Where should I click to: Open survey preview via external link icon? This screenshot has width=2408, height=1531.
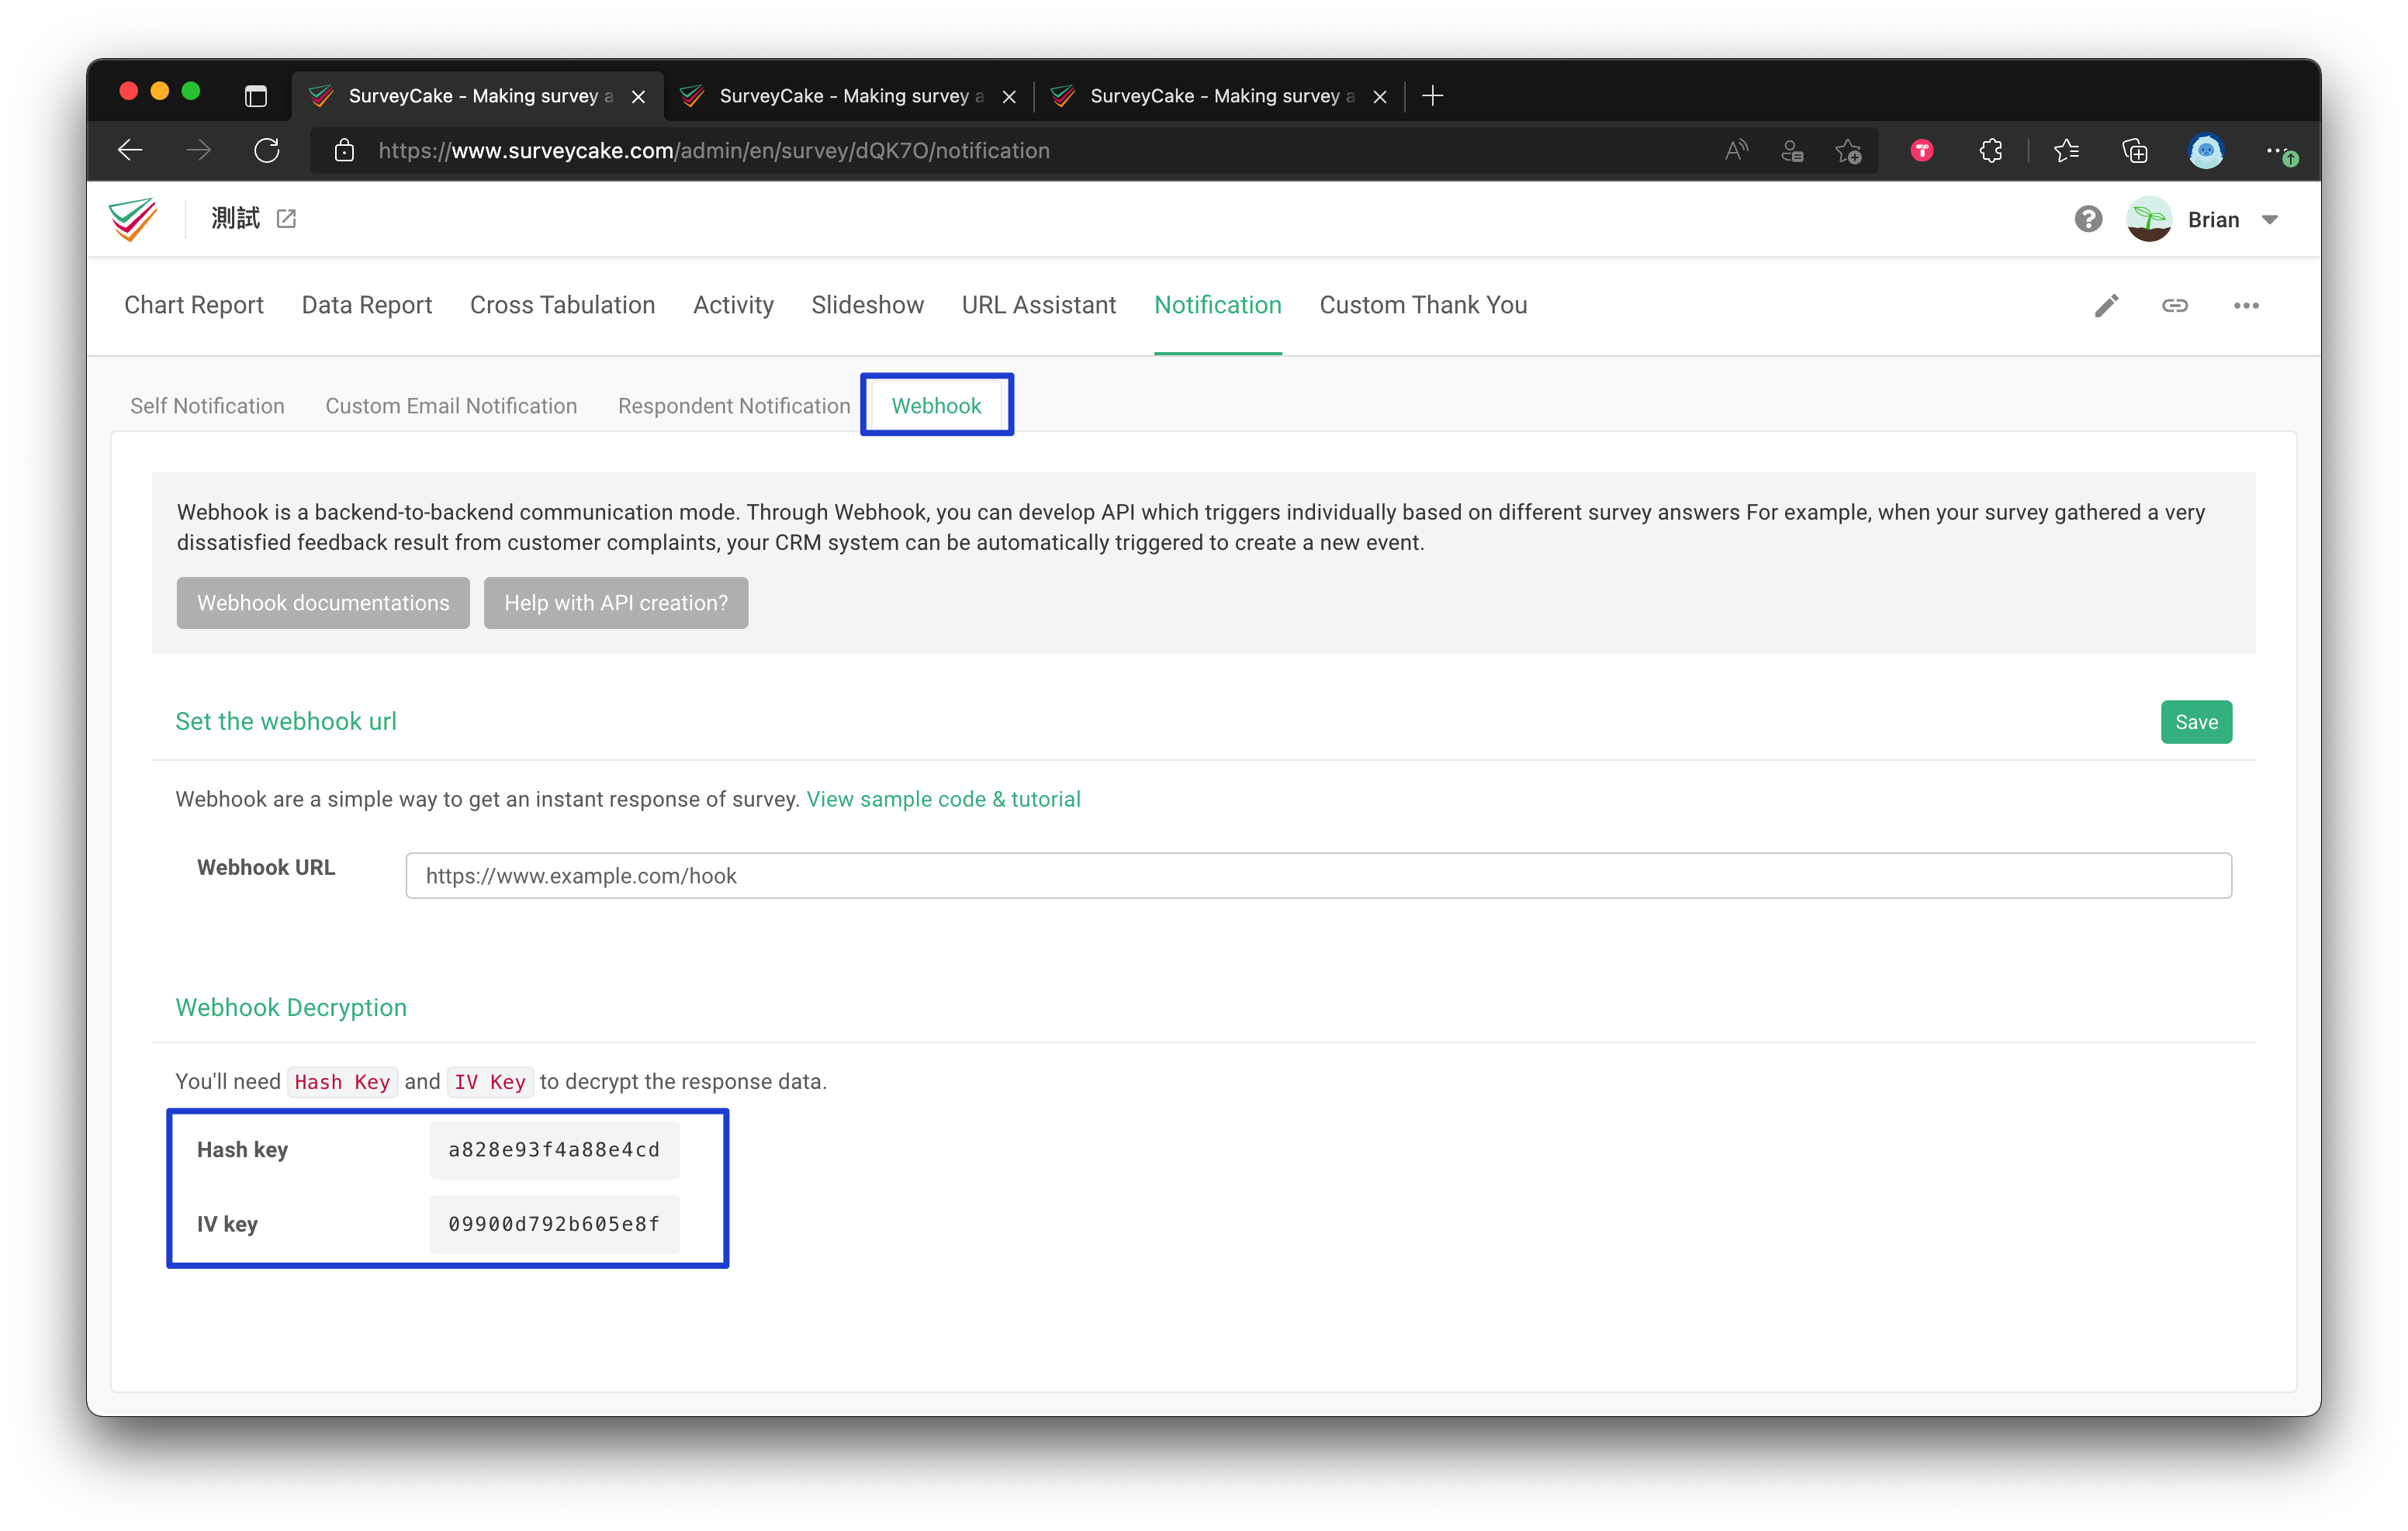287,218
